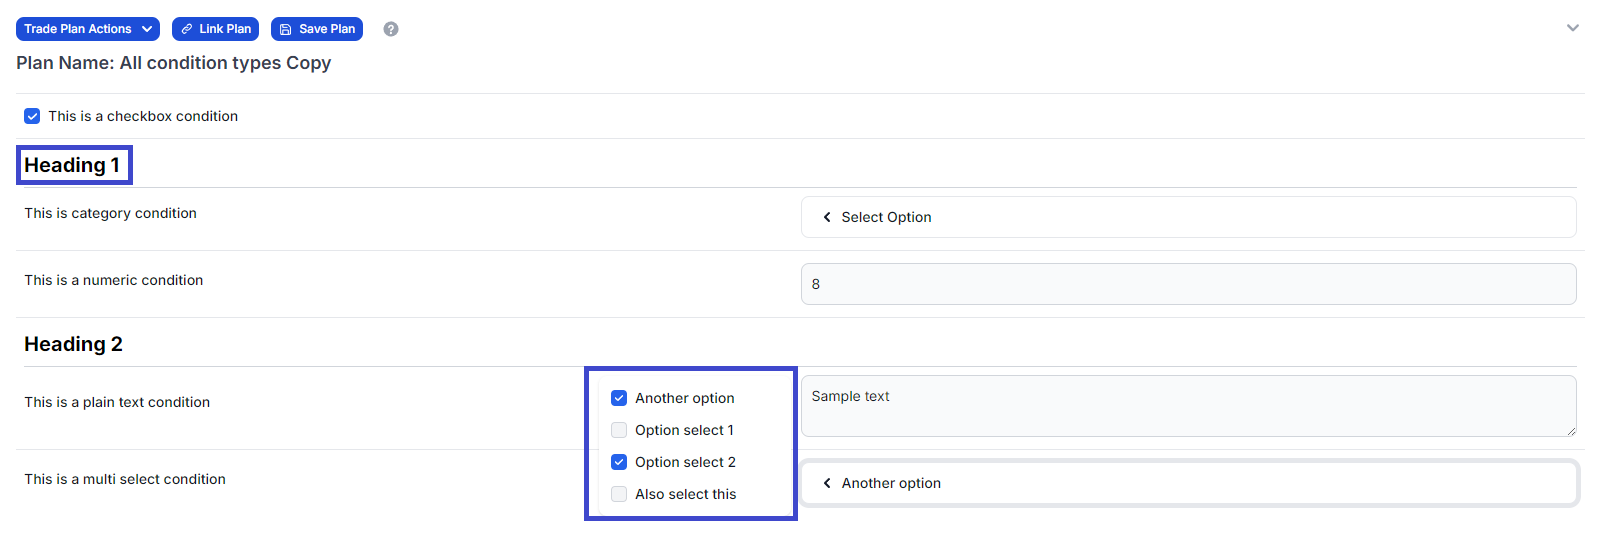Screen dimensions: 1600x539
Task: Click the numeric condition field showing 8
Action: pos(1188,284)
